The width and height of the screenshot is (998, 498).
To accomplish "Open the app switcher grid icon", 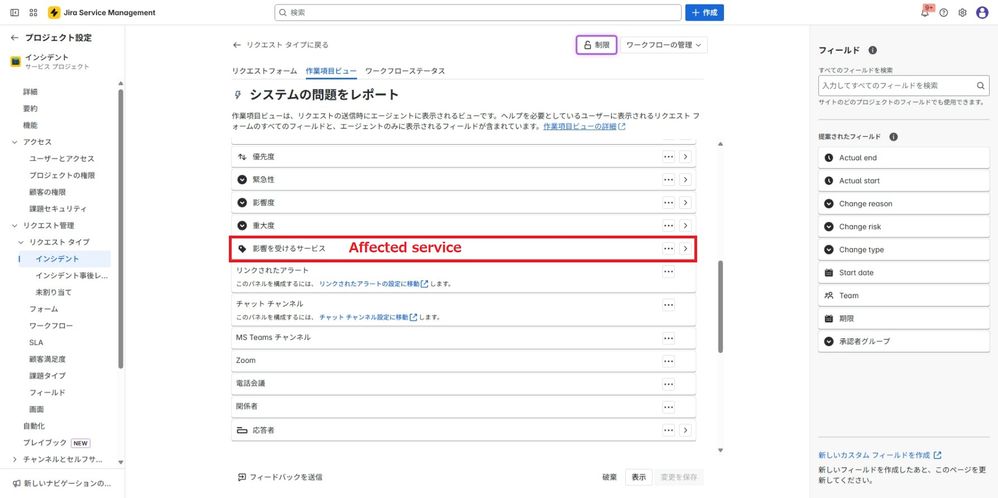I will [x=34, y=13].
